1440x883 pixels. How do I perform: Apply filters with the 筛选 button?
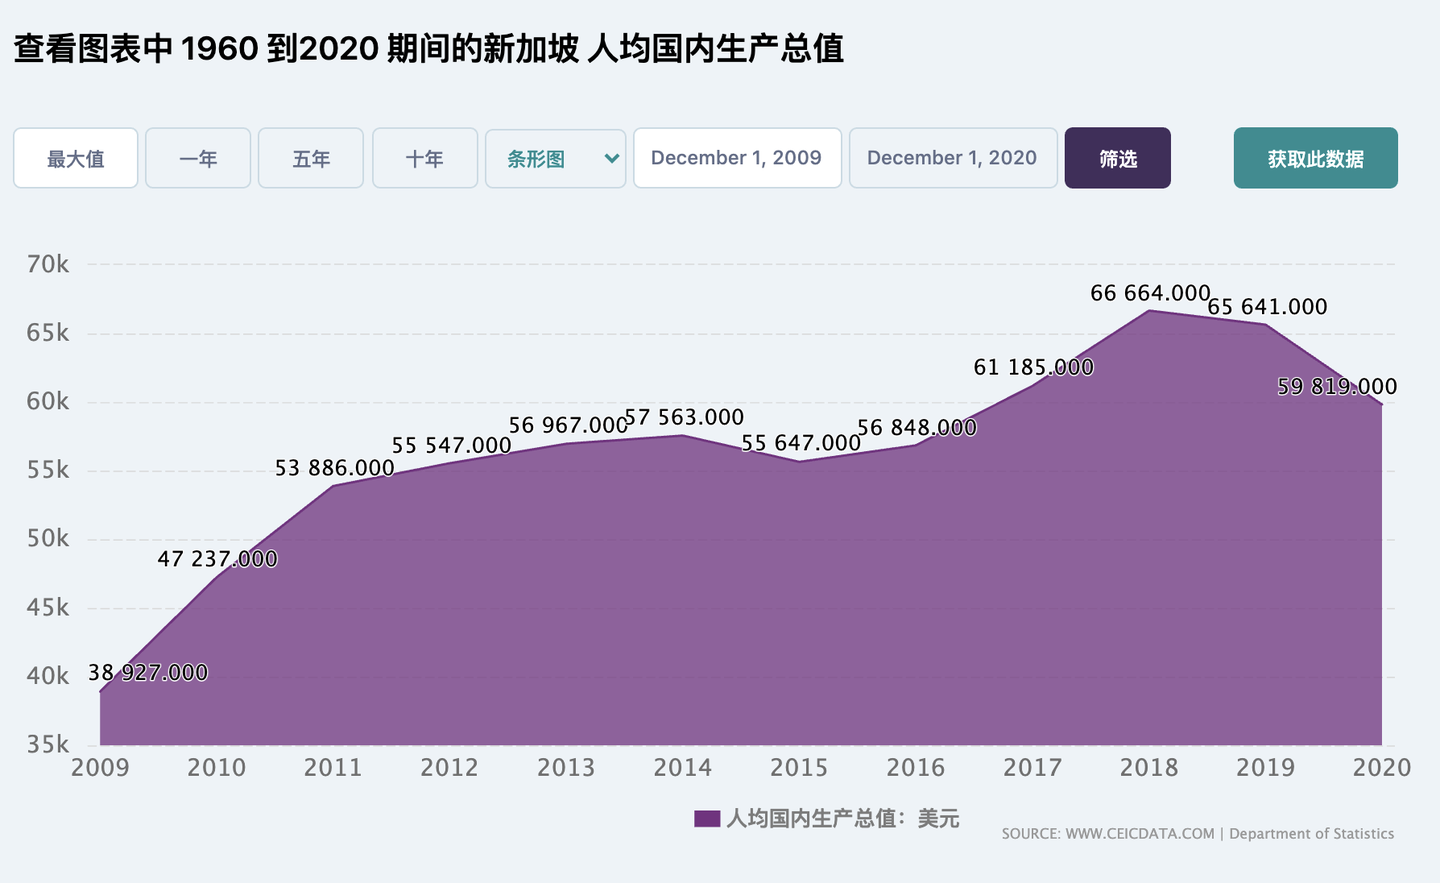point(1117,158)
